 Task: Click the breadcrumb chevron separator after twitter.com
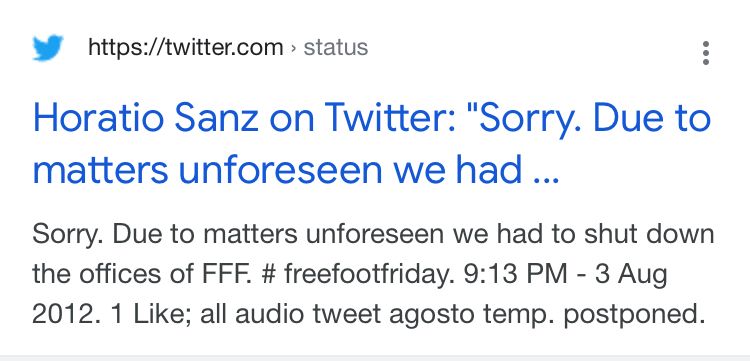[x=294, y=48]
